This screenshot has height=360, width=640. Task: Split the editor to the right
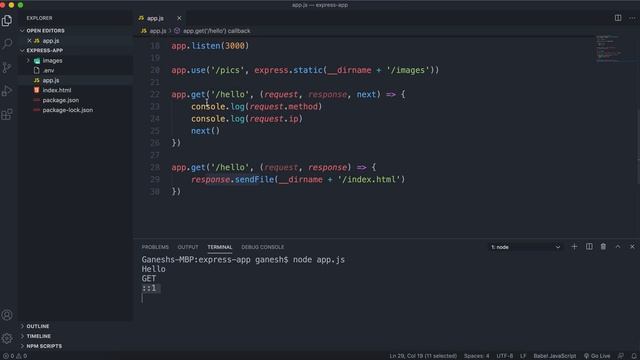click(618, 18)
